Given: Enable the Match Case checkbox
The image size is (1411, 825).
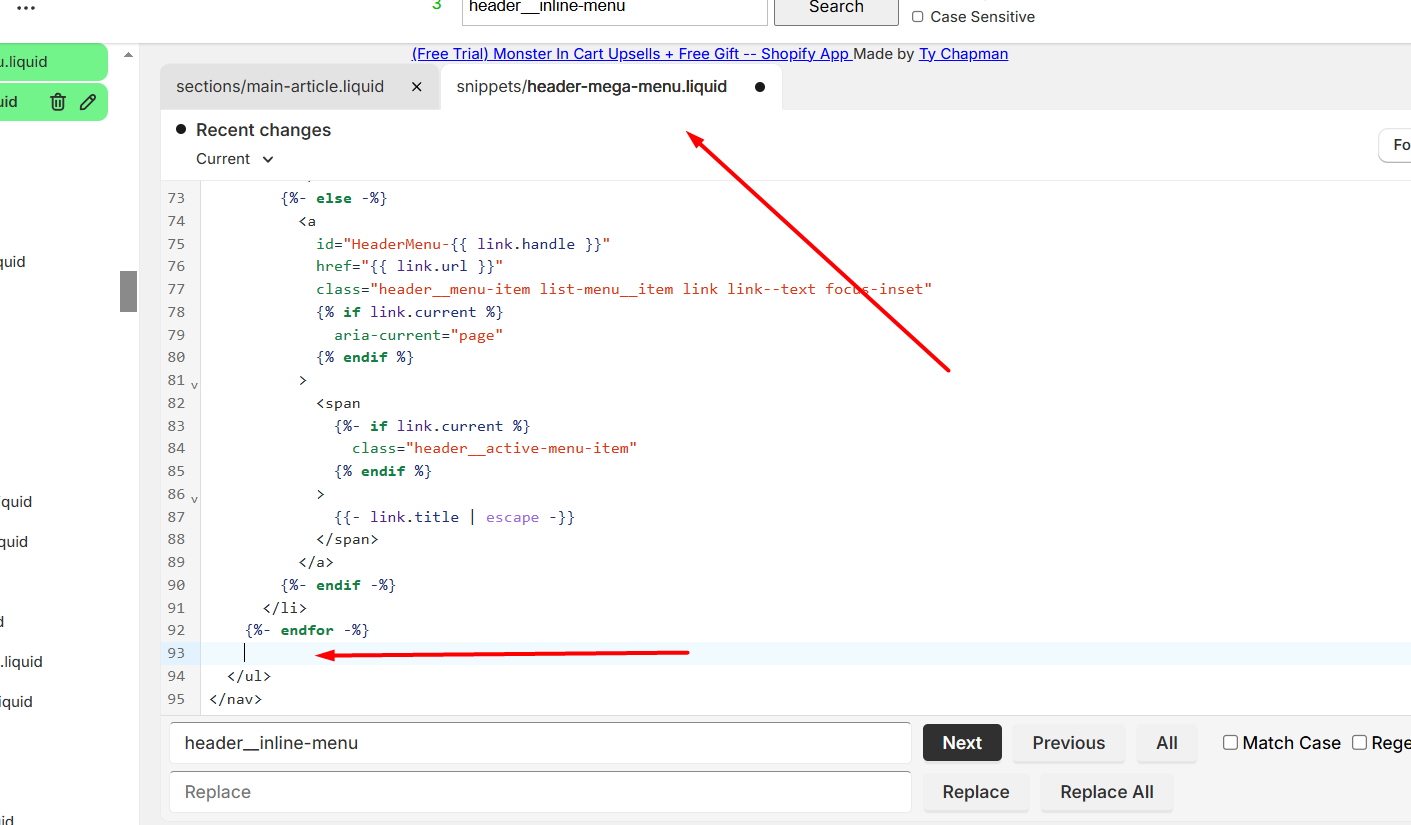Looking at the screenshot, I should 1231,742.
